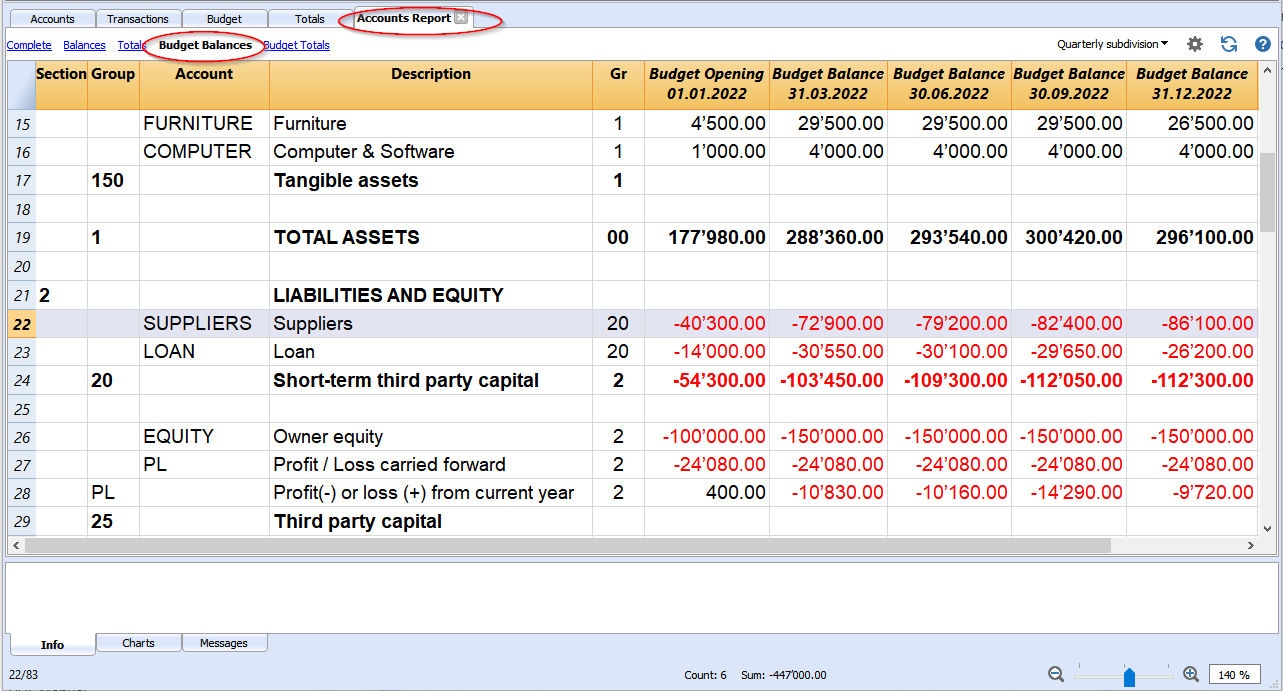Edit the 140 % zoom field
Viewport: 1283px width, 691px height.
[x=1235, y=675]
